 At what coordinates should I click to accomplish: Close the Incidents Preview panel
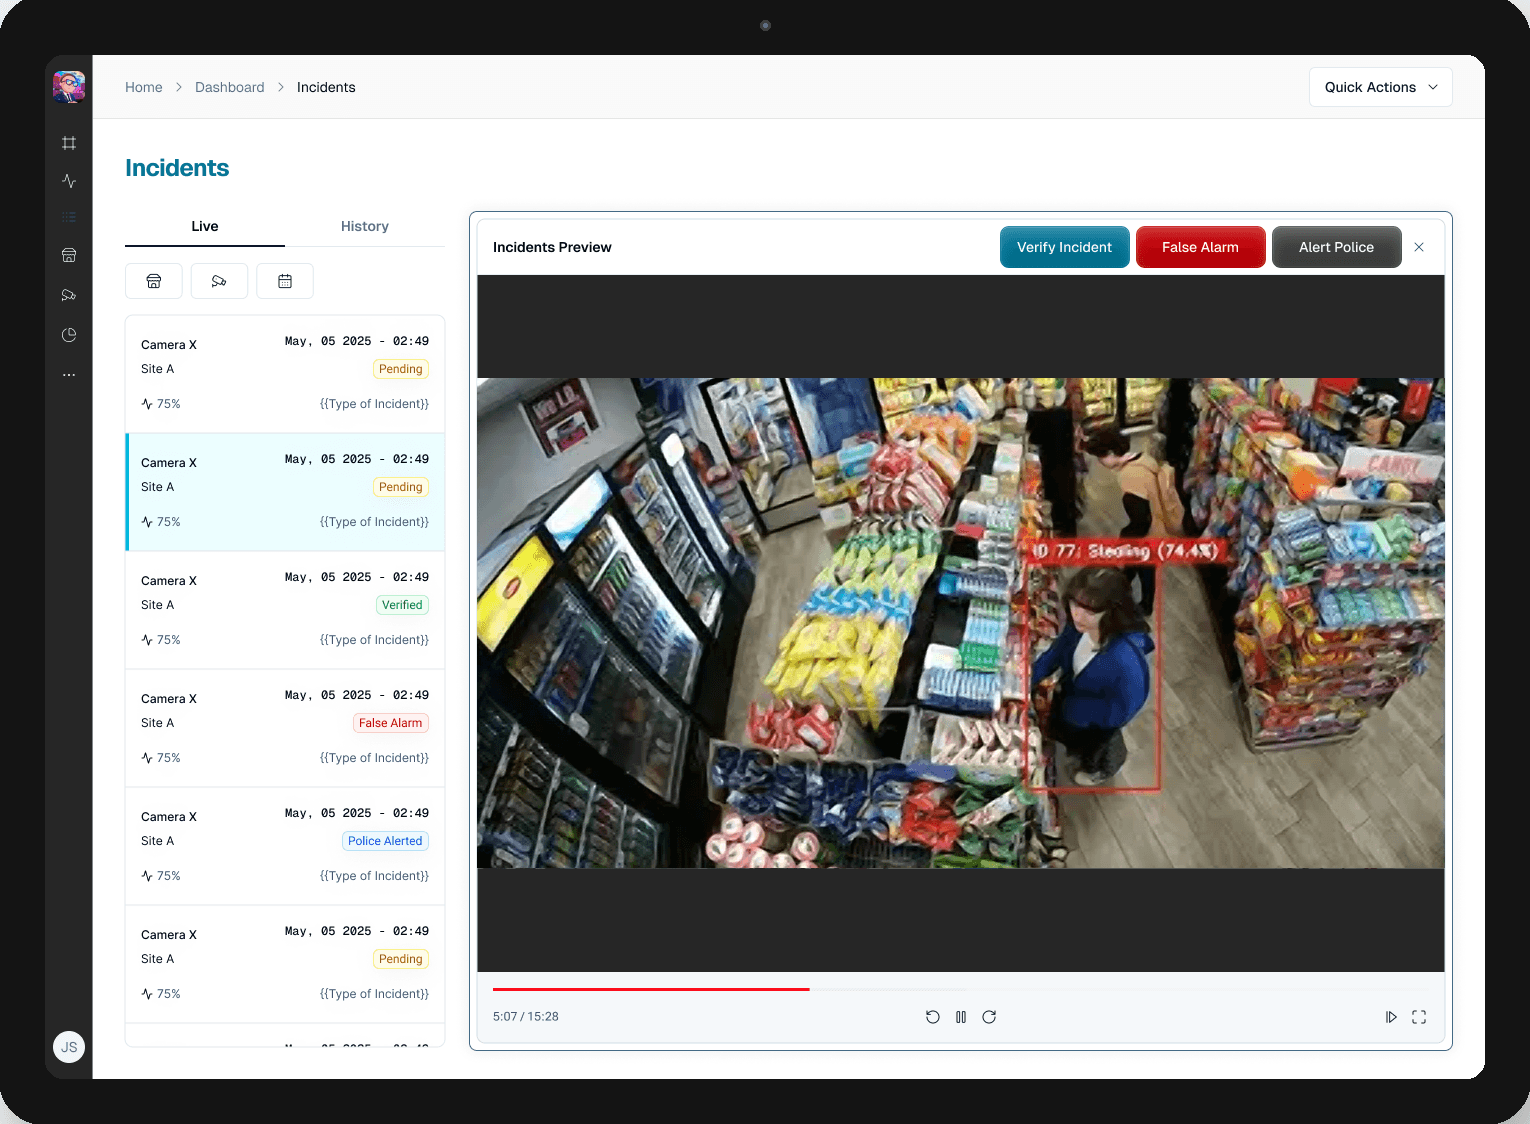coord(1419,247)
